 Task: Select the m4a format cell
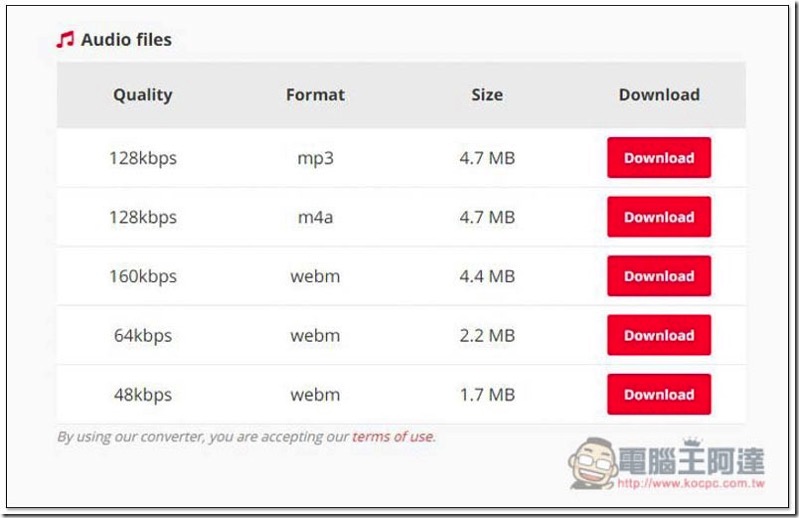pos(315,217)
